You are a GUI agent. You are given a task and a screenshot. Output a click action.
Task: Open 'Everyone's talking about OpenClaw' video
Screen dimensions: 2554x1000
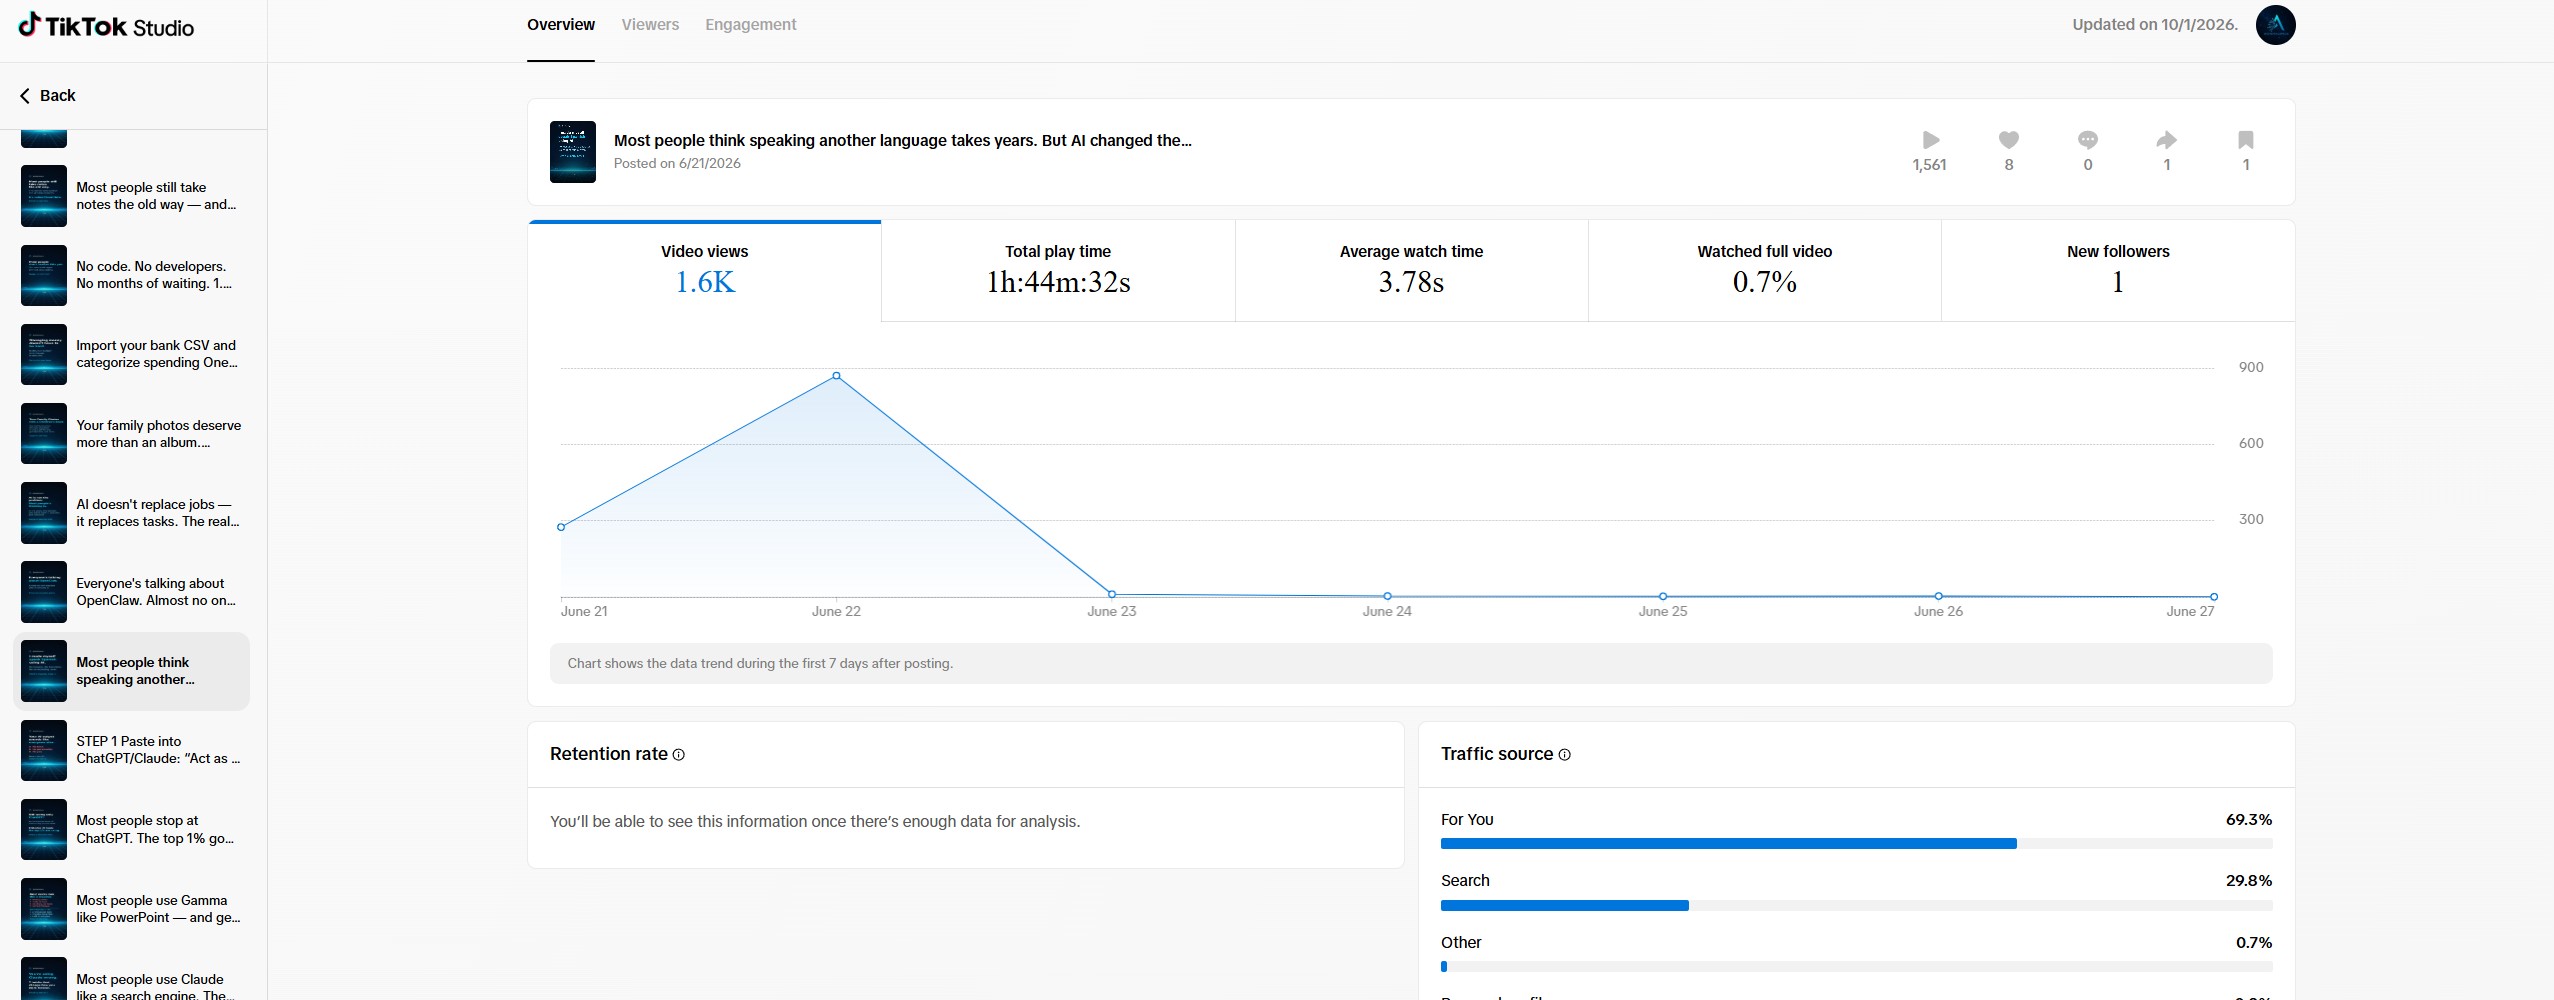click(x=132, y=592)
